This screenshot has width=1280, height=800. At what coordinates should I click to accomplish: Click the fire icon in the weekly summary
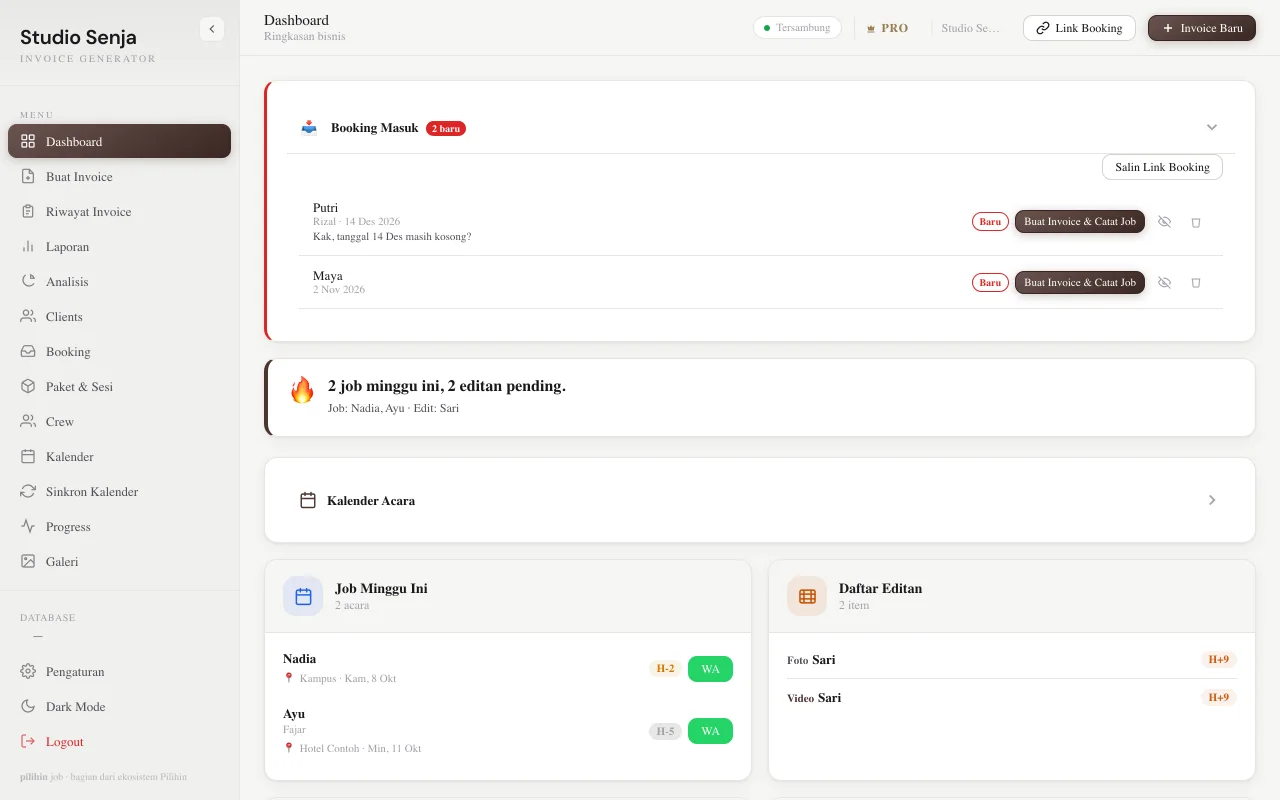click(302, 390)
